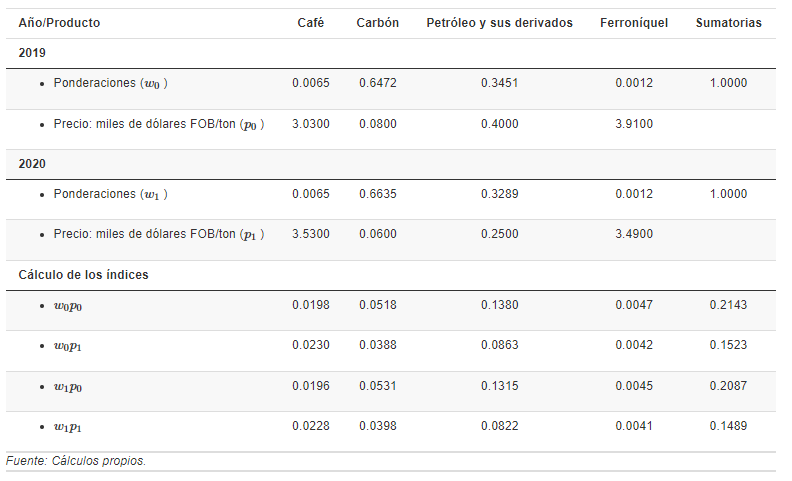Image resolution: width=792 pixels, height=481 pixels.
Task: Select the "Cálculo de los índices" heading
Action: point(83,275)
